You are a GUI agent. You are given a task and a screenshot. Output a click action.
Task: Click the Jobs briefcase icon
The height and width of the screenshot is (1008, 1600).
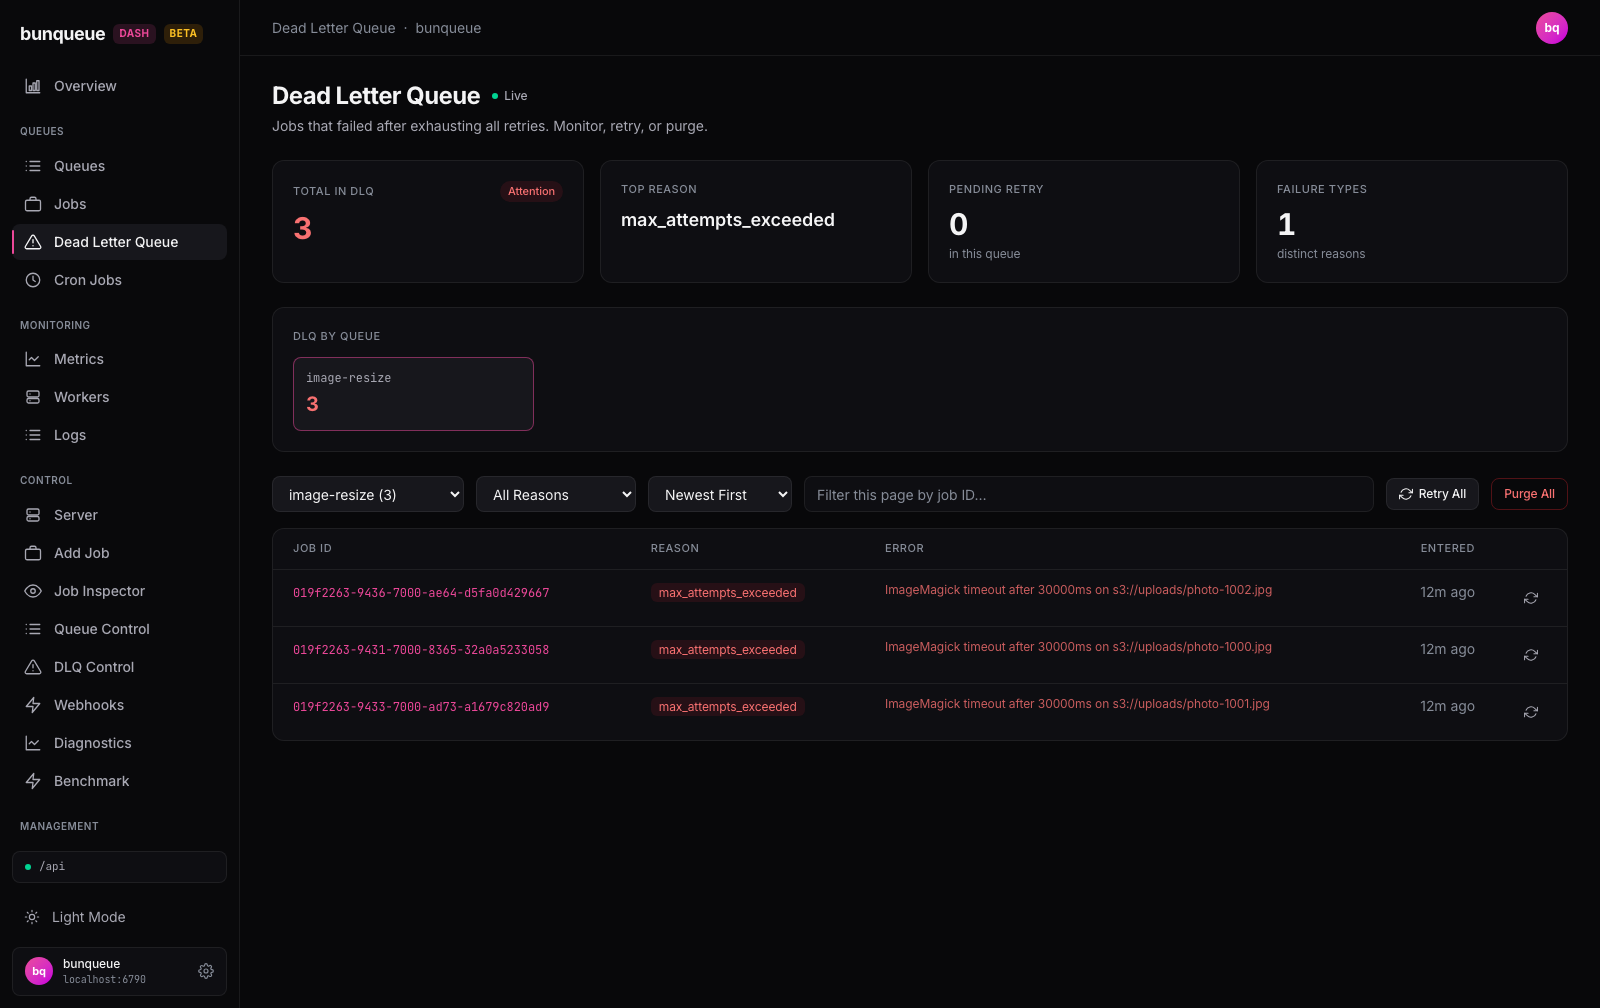(x=33, y=204)
